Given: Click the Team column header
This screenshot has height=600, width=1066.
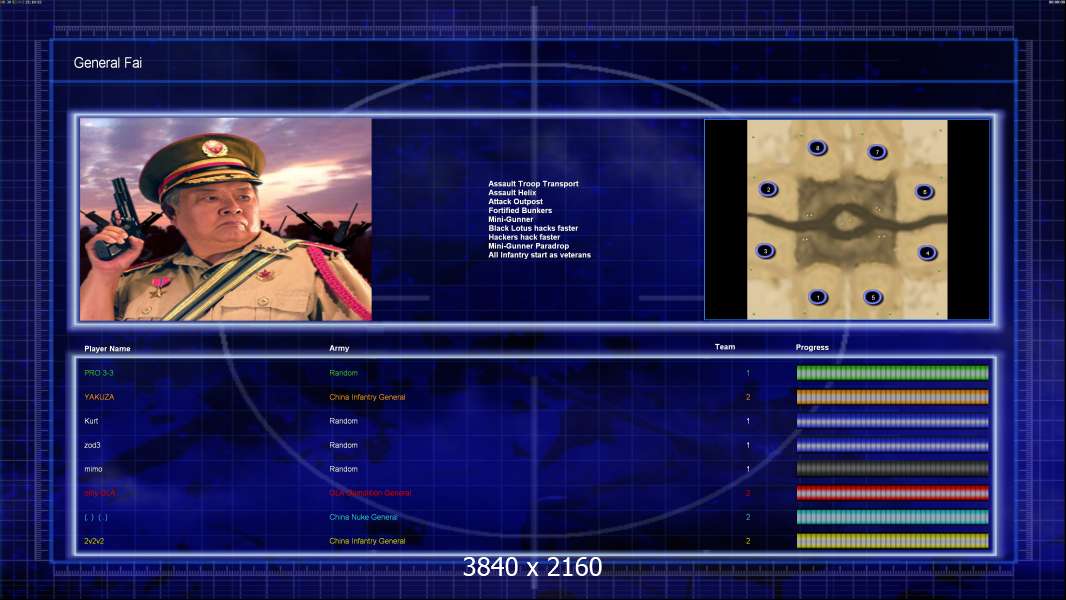Looking at the screenshot, I should [725, 347].
